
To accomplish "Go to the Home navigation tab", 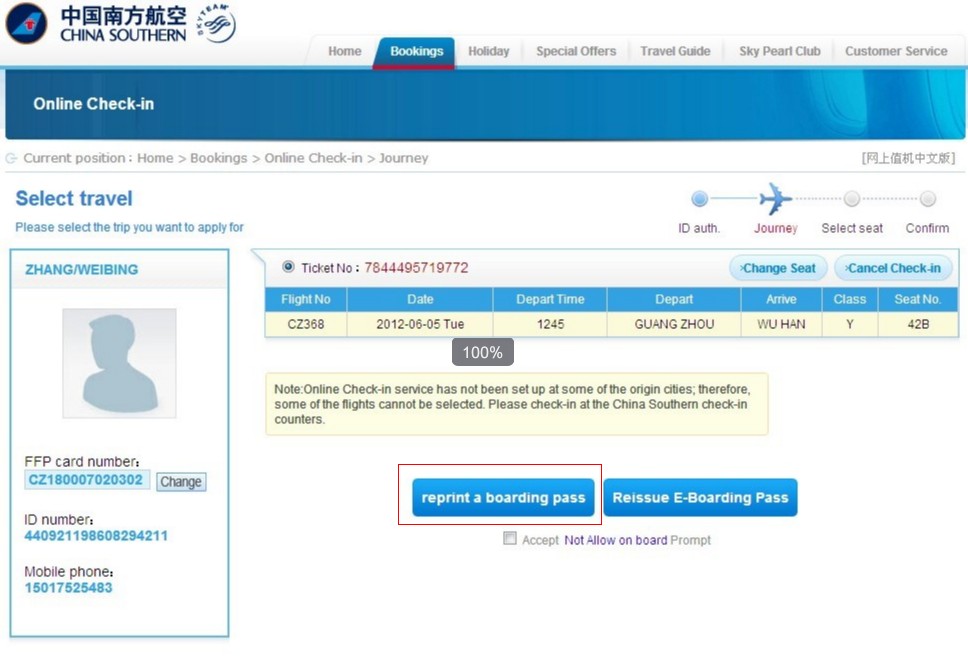I will point(344,52).
